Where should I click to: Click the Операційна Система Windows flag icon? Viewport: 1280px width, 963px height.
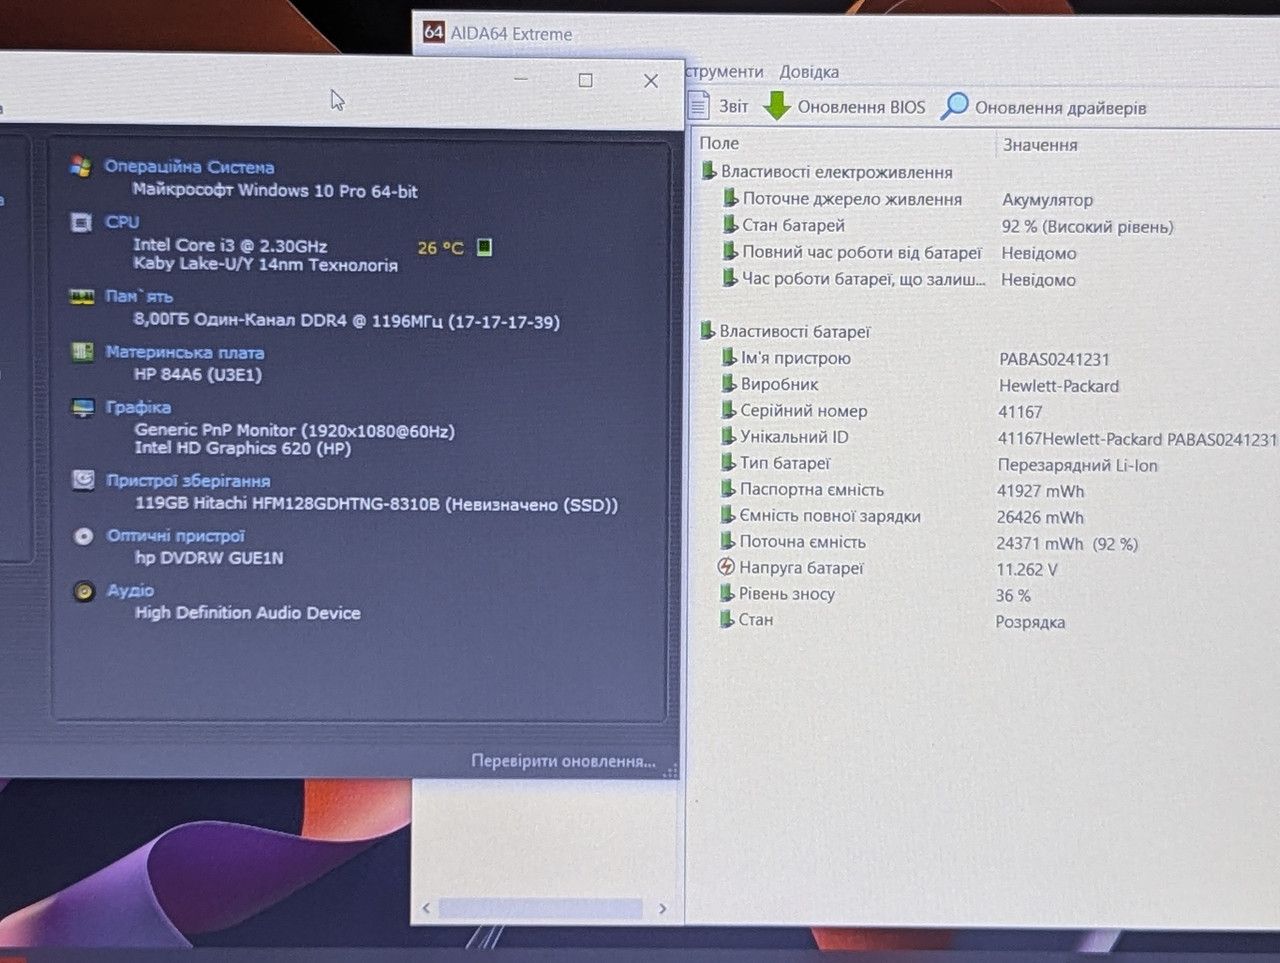81,166
